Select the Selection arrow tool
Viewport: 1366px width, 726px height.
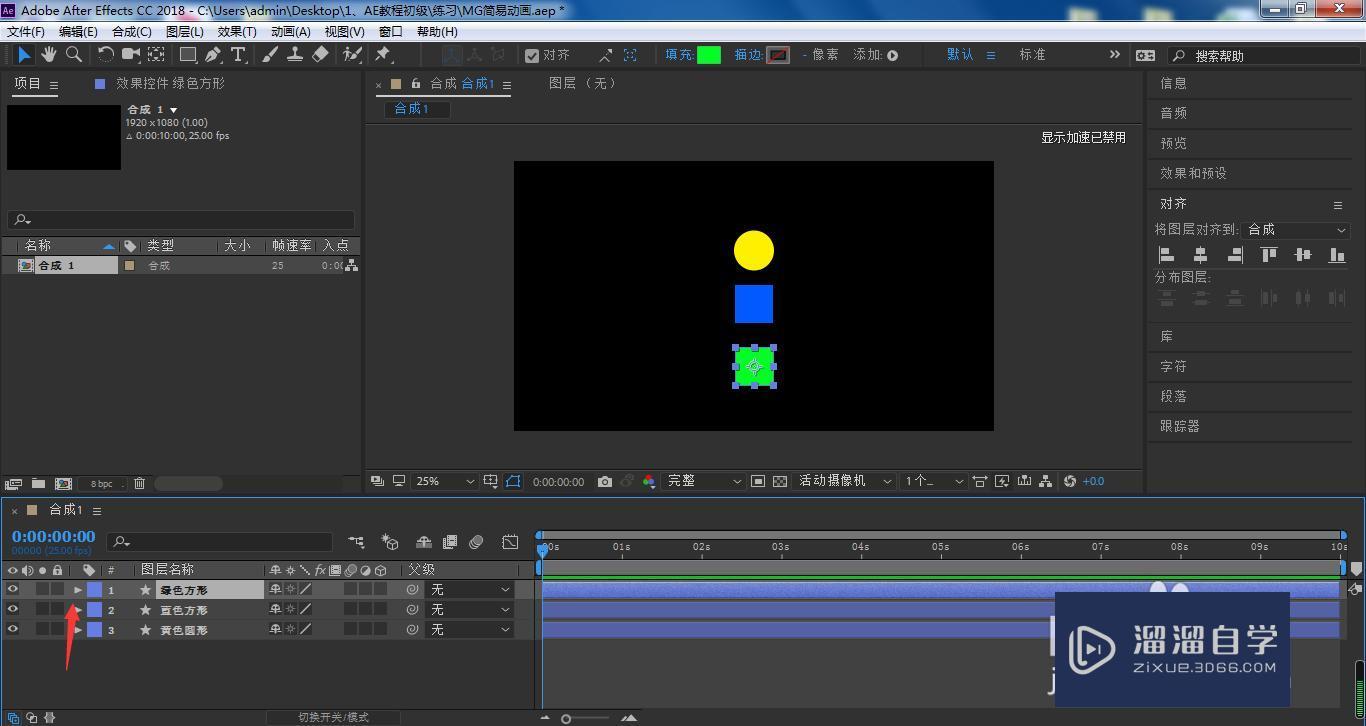coord(25,55)
